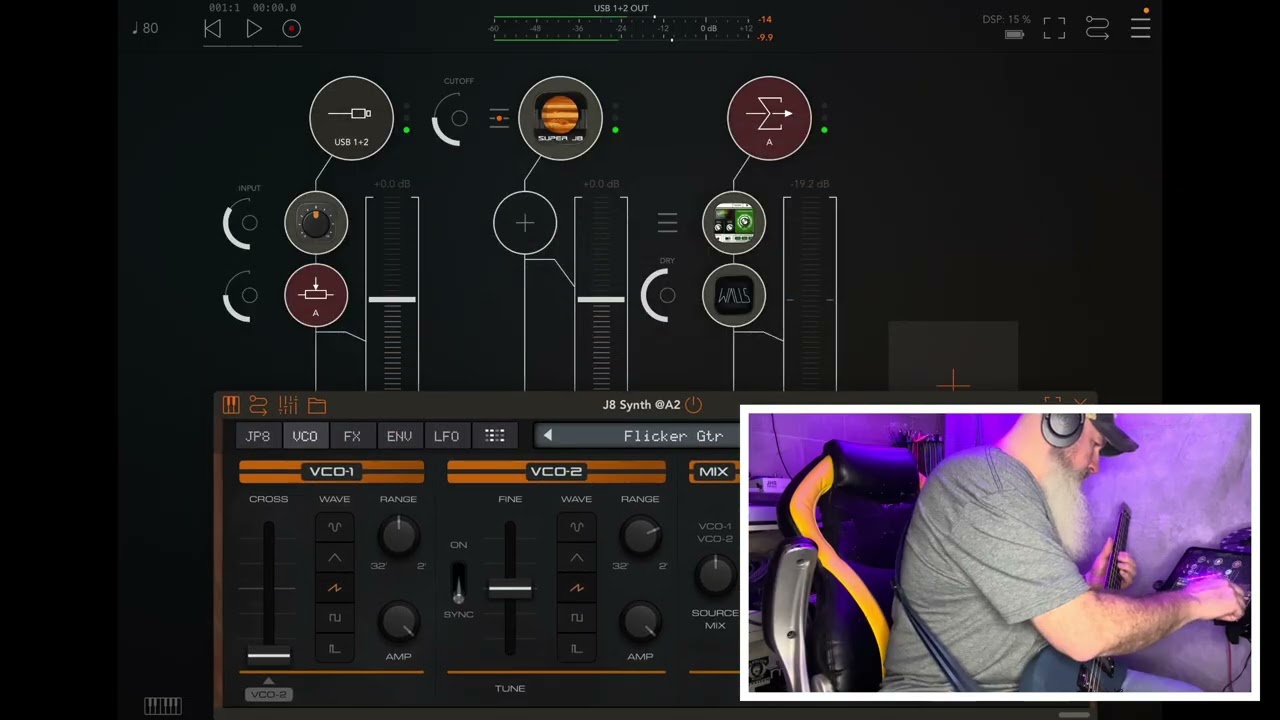The width and height of the screenshot is (1280, 720).
Task: Open the USB 1+2 input source node
Action: pos(351,118)
